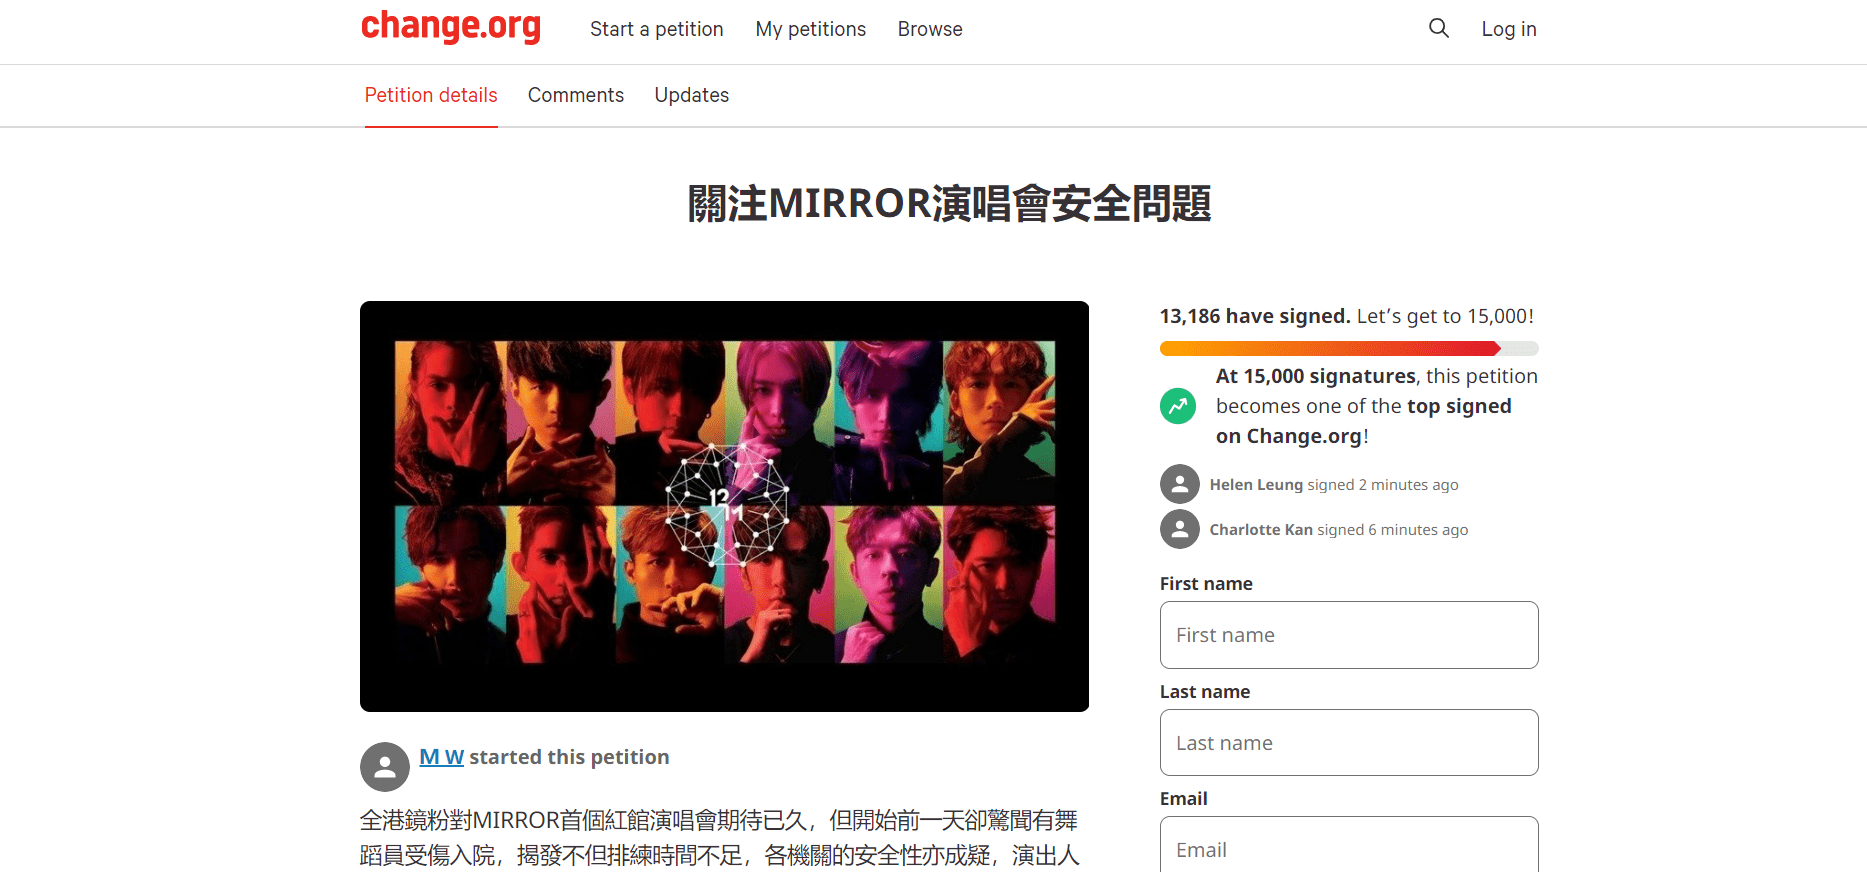Focus the Last name input field
1867x872 pixels.
1349,743
